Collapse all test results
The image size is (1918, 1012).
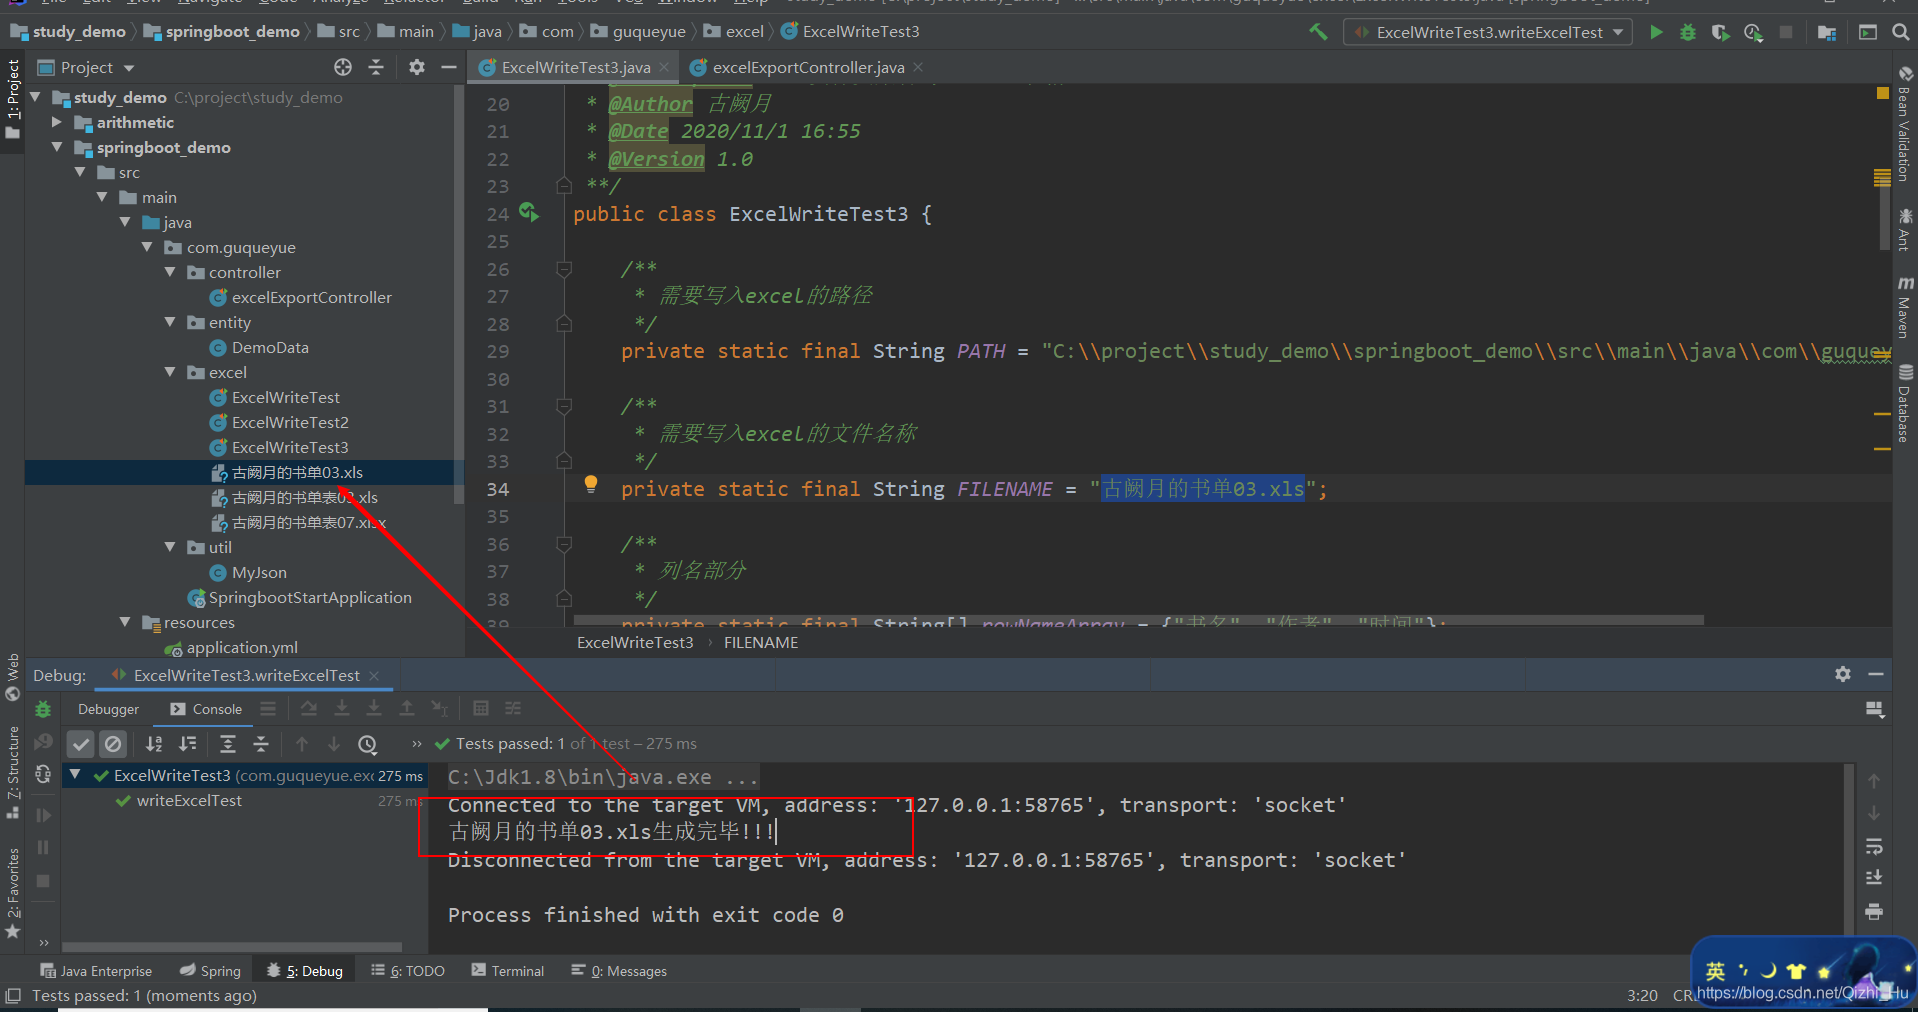(x=261, y=743)
